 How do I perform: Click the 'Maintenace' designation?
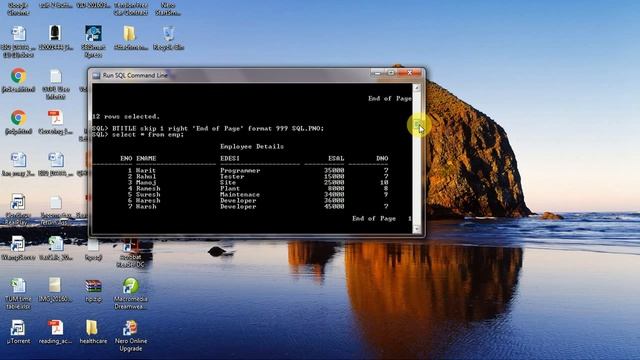click(x=240, y=195)
